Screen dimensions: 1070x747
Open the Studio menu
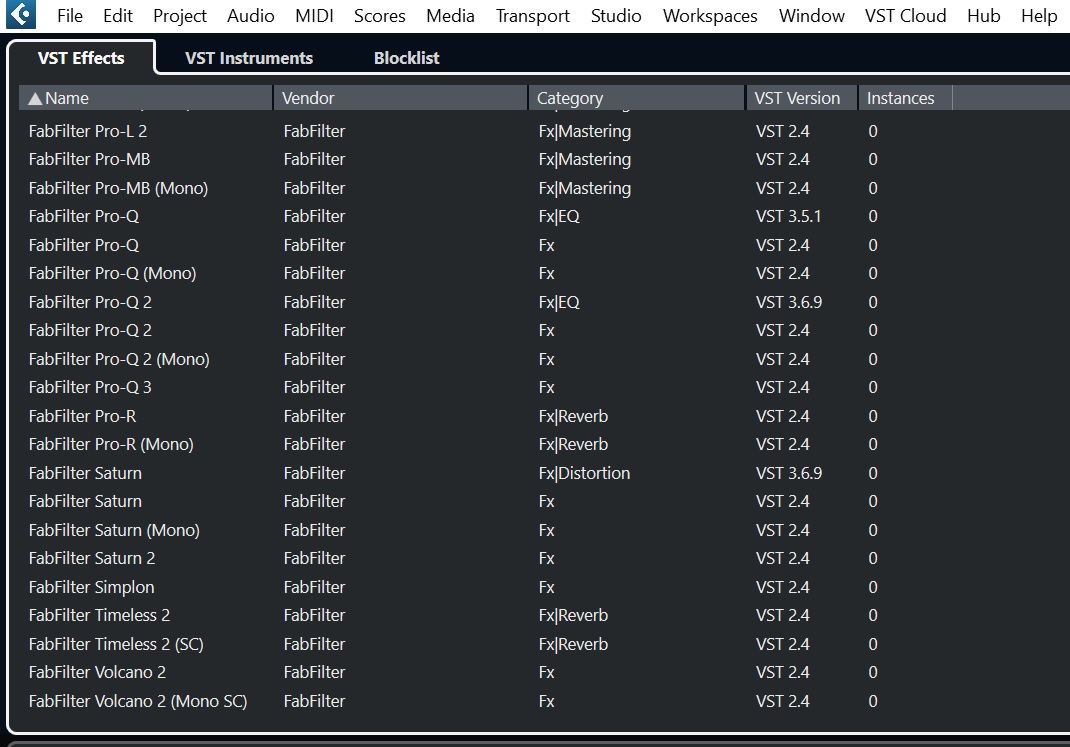click(616, 16)
